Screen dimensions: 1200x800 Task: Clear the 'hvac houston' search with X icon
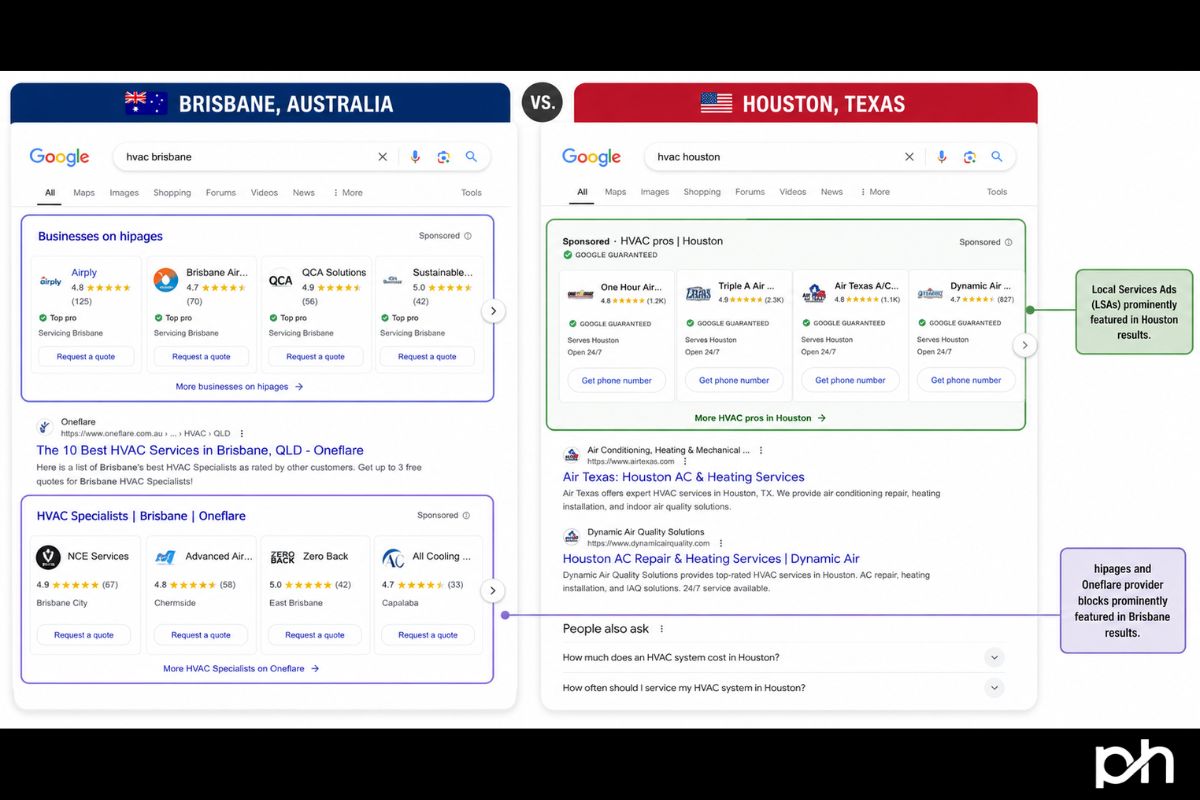[909, 157]
